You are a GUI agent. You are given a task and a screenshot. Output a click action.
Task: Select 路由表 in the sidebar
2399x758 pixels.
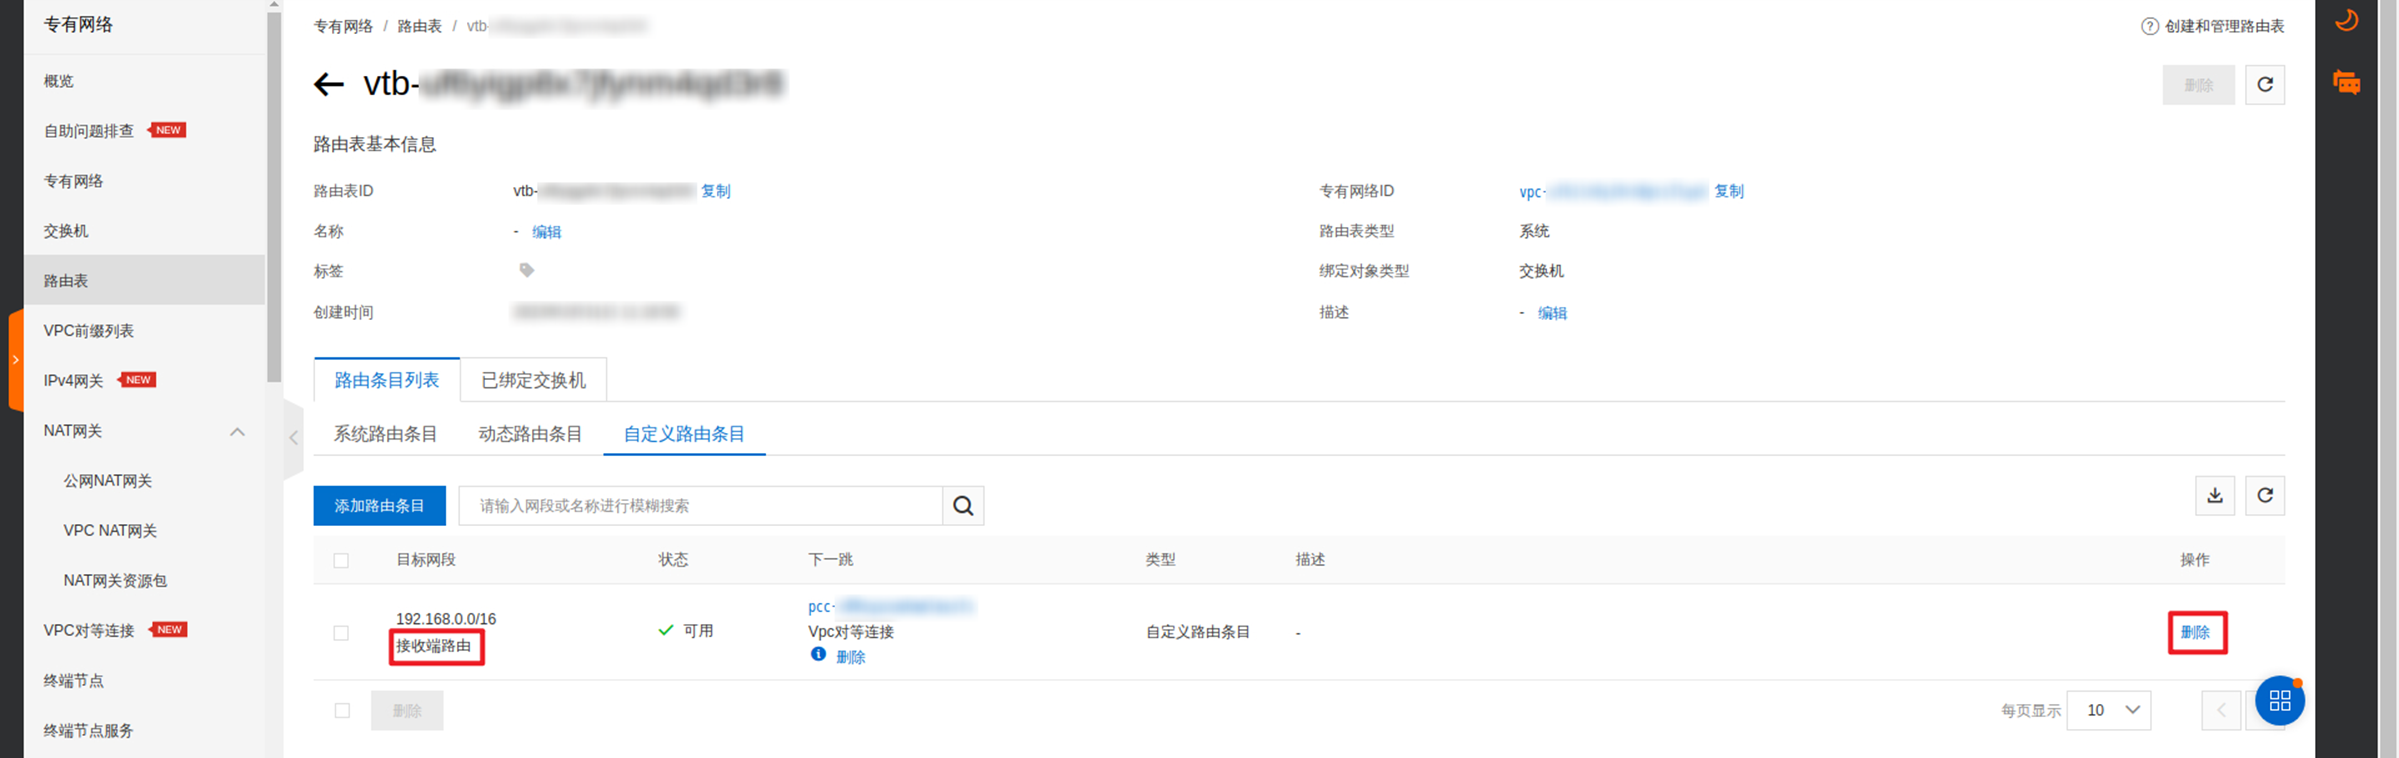click(x=144, y=281)
